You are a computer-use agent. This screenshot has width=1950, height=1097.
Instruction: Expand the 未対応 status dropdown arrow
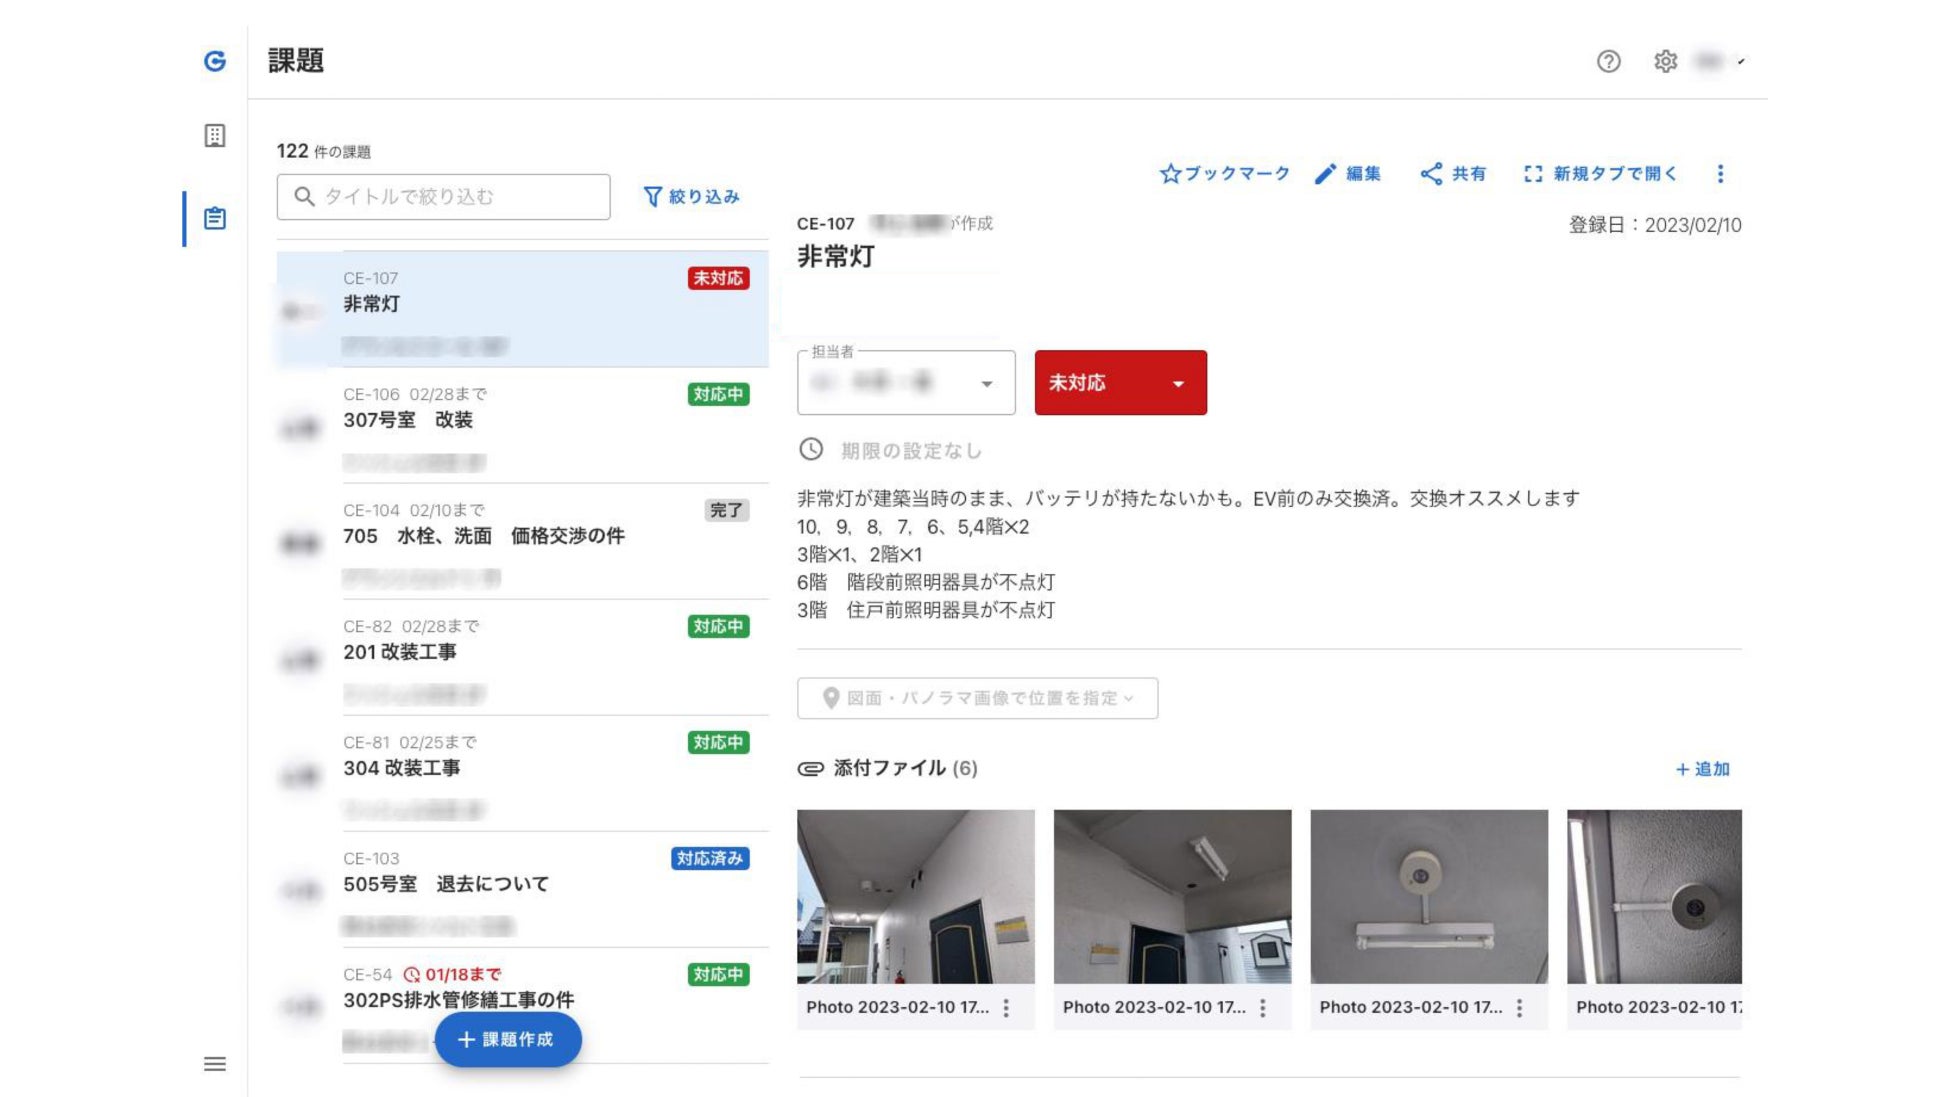[x=1177, y=383]
